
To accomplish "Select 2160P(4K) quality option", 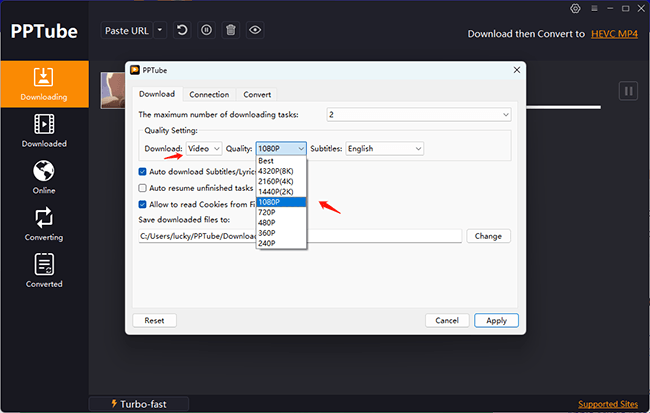I will tap(281, 182).
